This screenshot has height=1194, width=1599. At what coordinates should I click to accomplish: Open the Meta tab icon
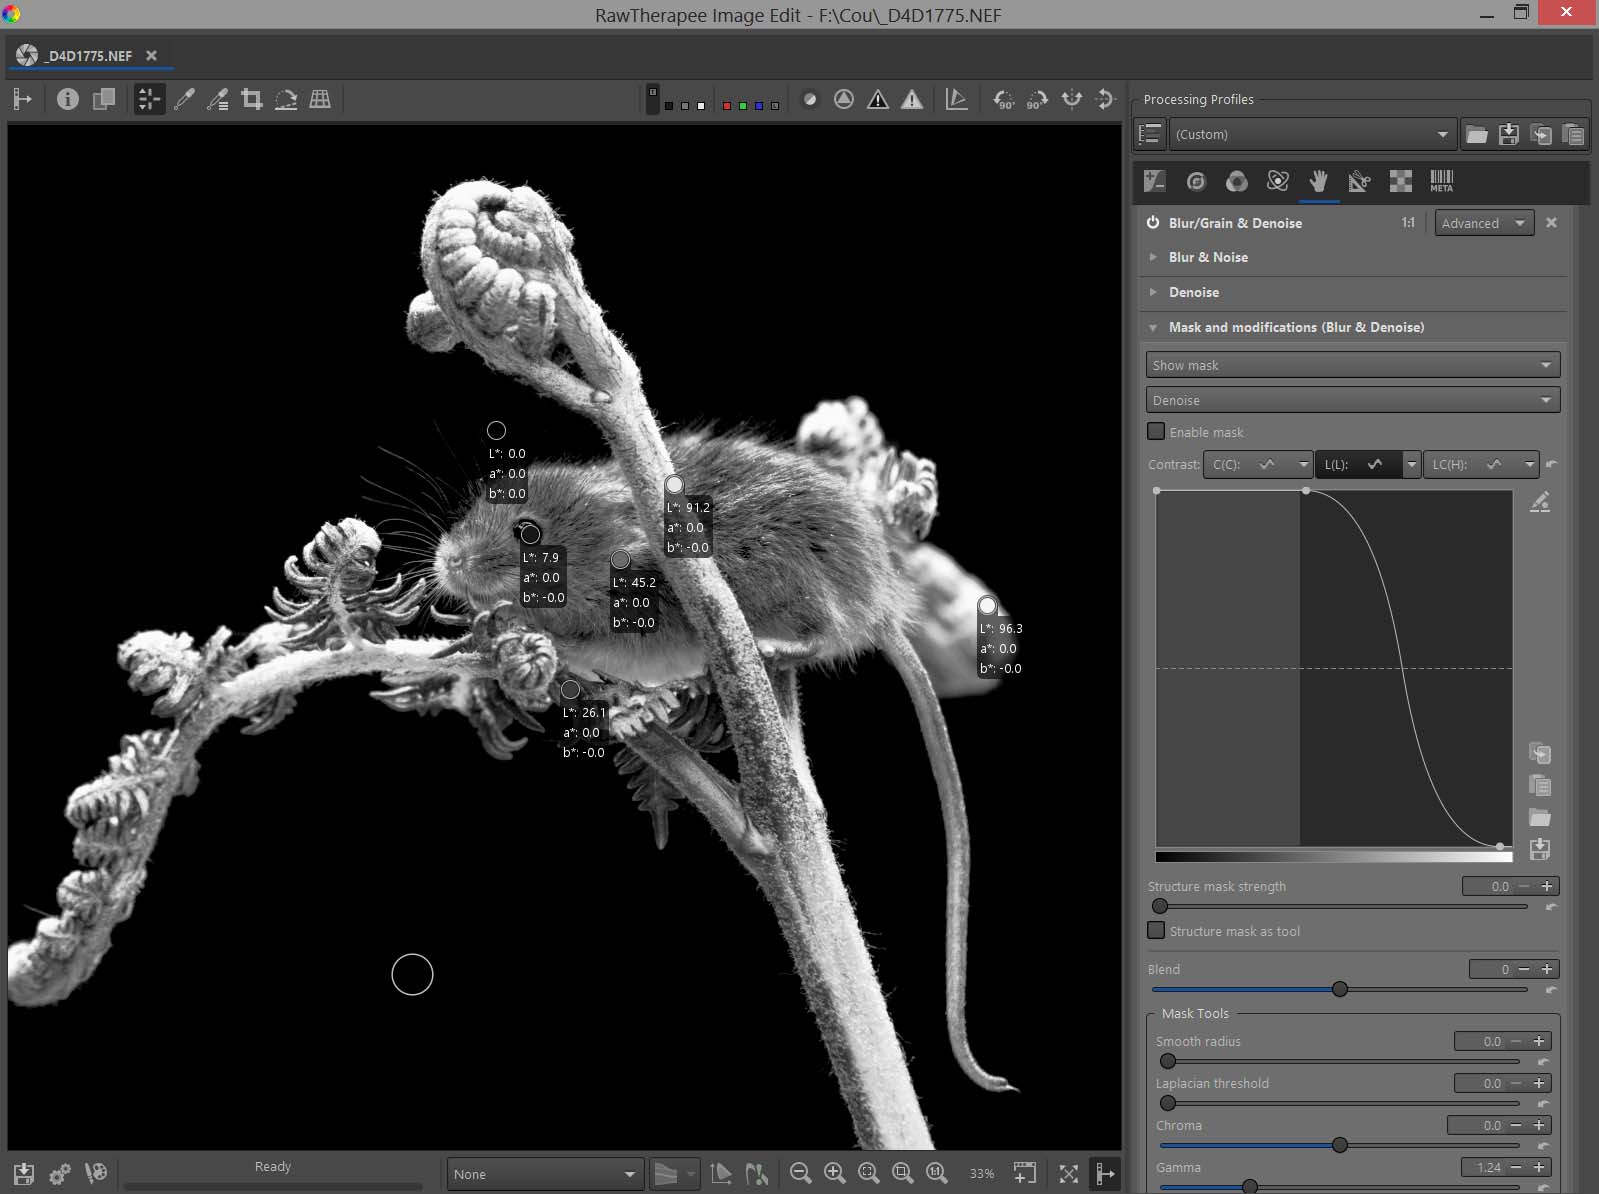tap(1441, 181)
